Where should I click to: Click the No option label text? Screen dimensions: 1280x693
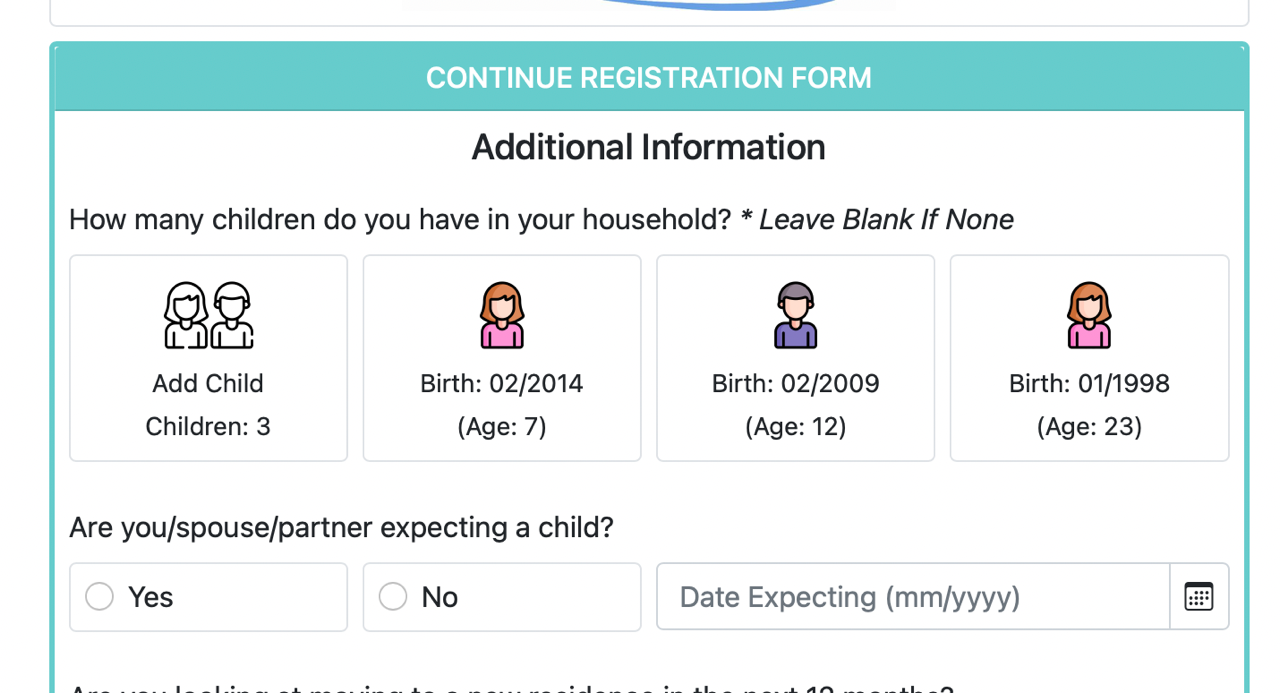pos(440,597)
